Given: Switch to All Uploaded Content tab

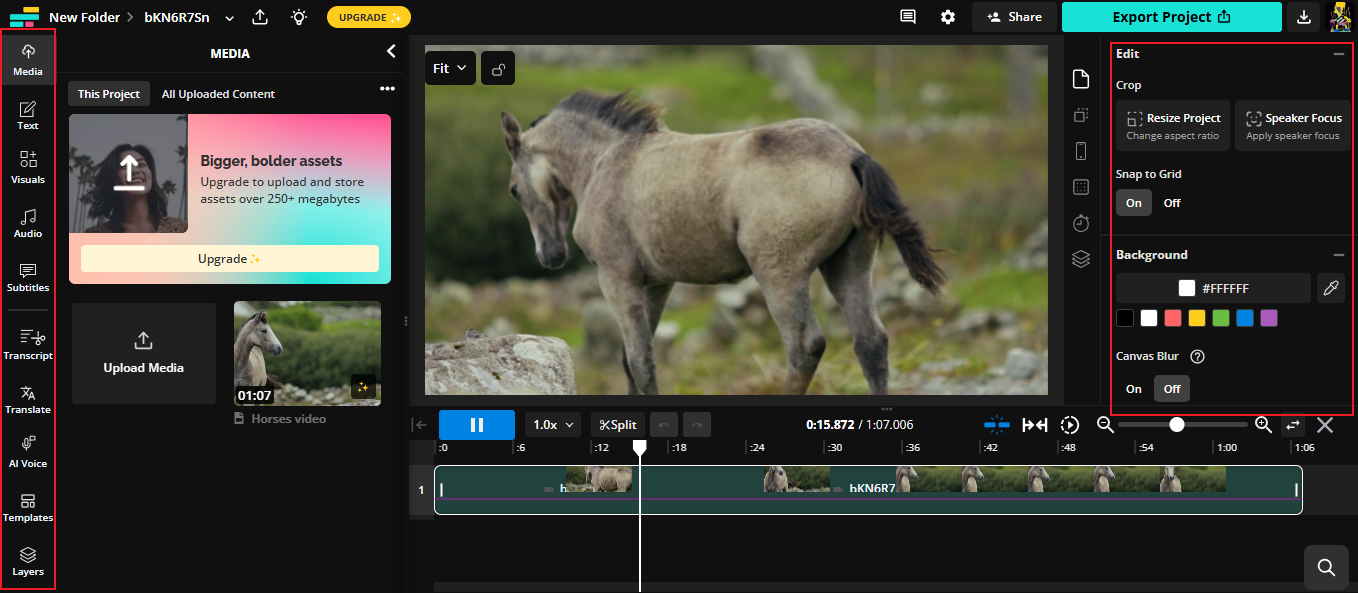Looking at the screenshot, I should click(x=218, y=94).
